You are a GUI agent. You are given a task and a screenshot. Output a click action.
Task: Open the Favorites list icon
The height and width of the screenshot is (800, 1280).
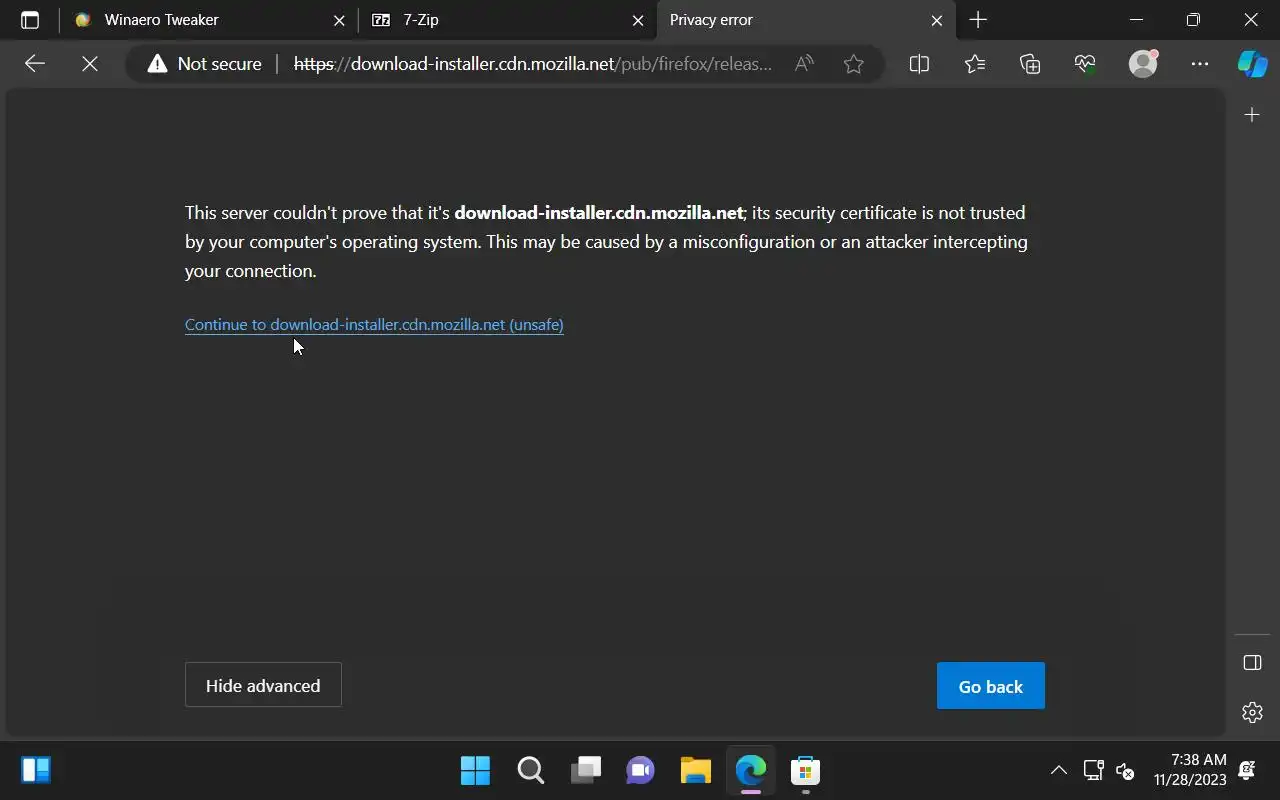[975, 64]
